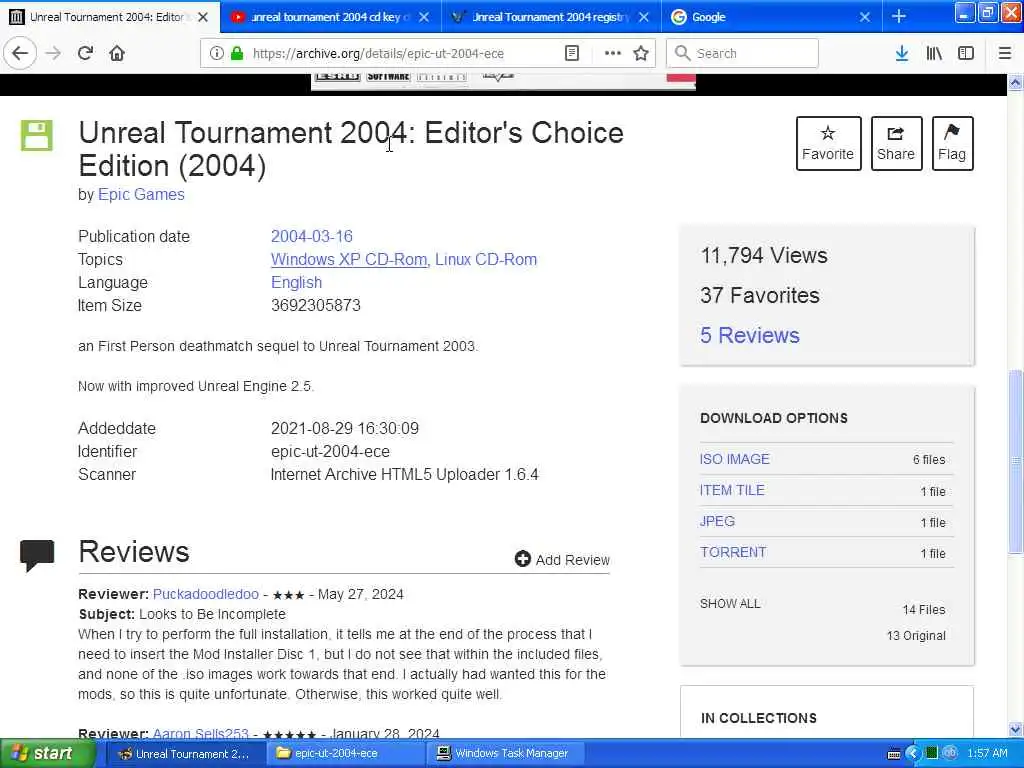Image resolution: width=1024 pixels, height=768 pixels.
Task: Open the Library bookshelf icon
Action: [x=934, y=54]
